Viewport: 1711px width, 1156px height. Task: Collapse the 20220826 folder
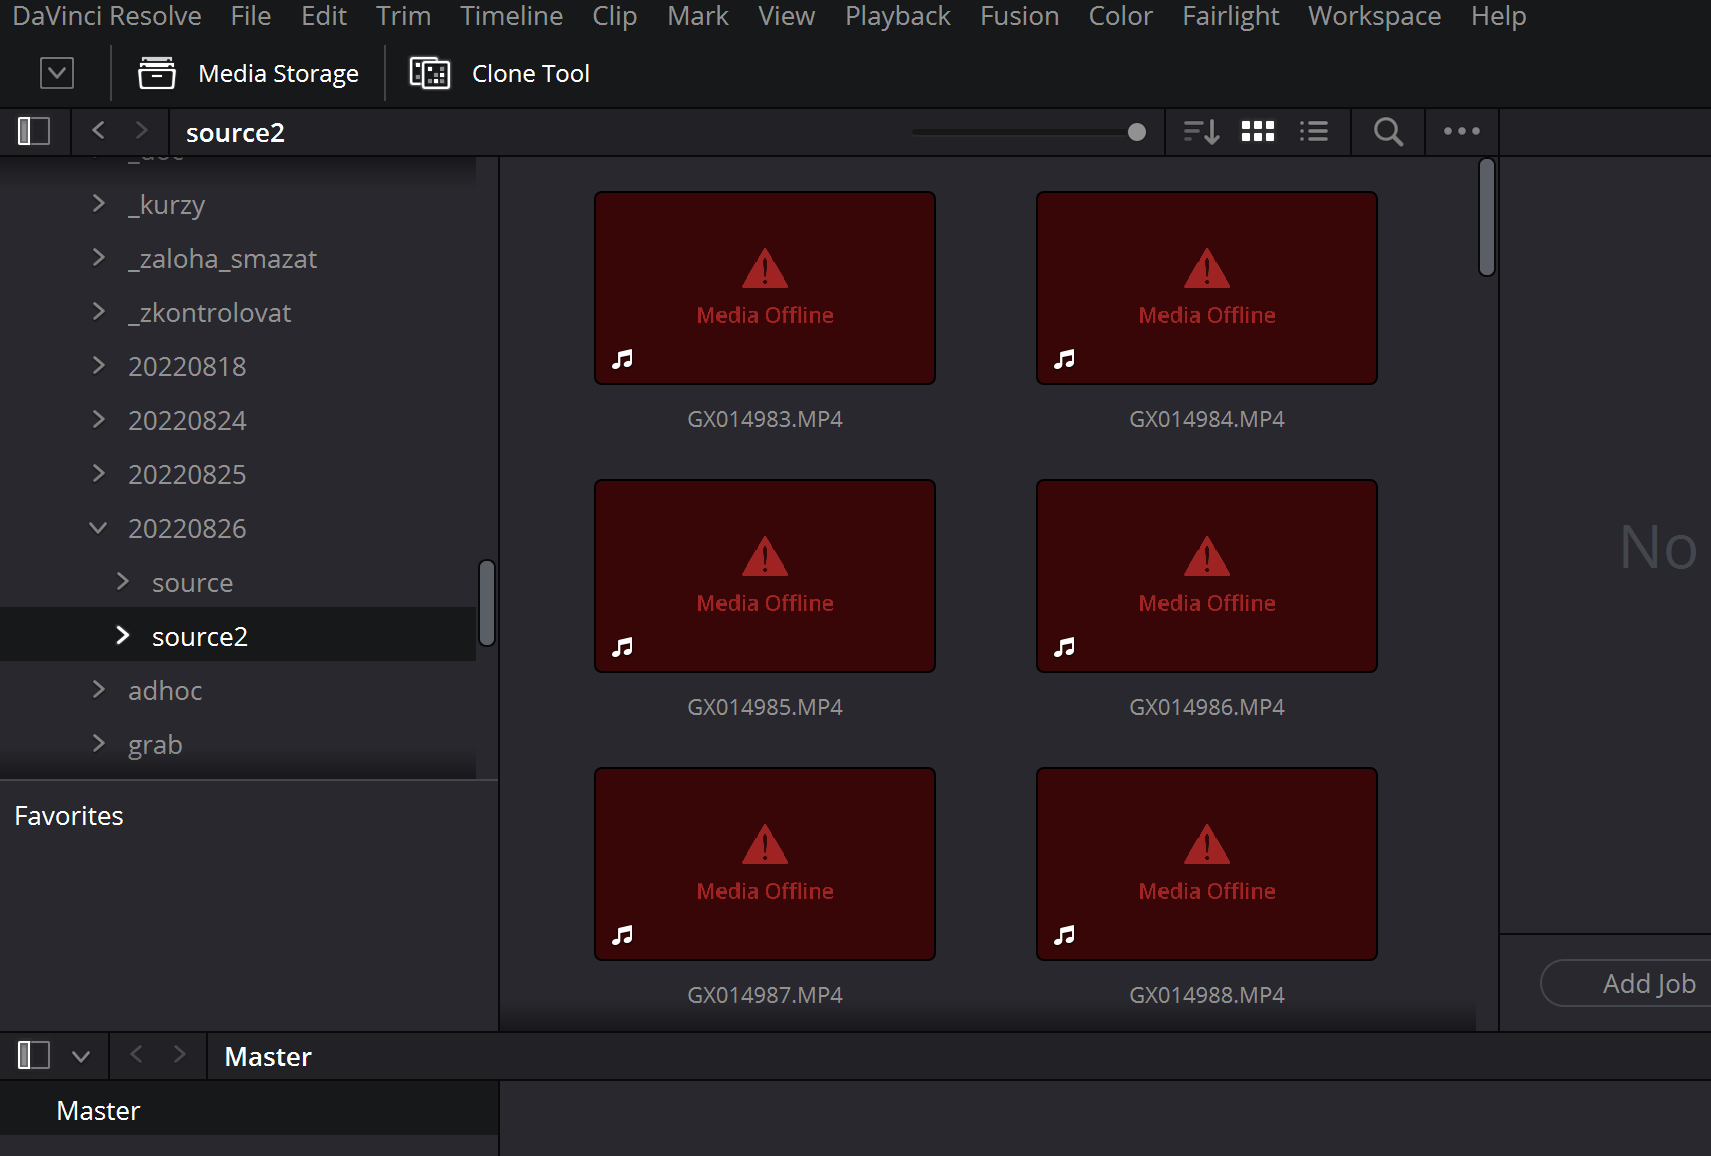point(98,528)
